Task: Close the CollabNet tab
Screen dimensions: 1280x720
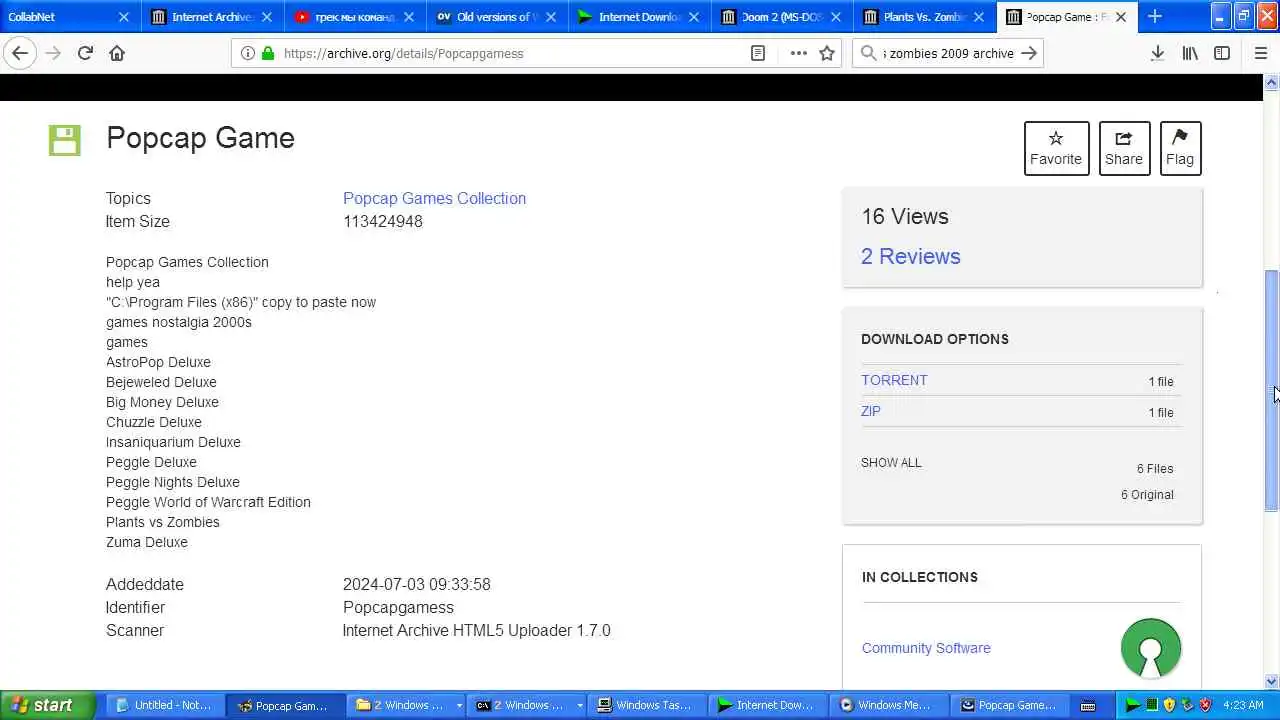Action: [124, 17]
